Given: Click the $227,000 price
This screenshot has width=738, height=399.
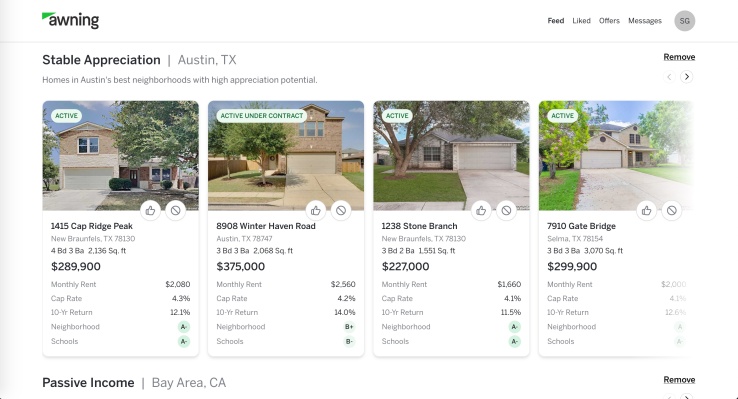Looking at the screenshot, I should tap(405, 266).
